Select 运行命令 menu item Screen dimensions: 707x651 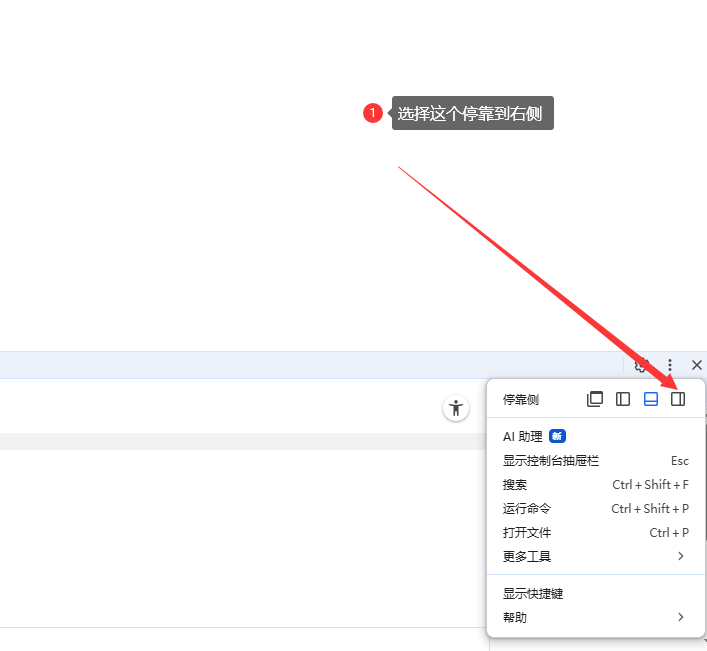[x=527, y=509]
